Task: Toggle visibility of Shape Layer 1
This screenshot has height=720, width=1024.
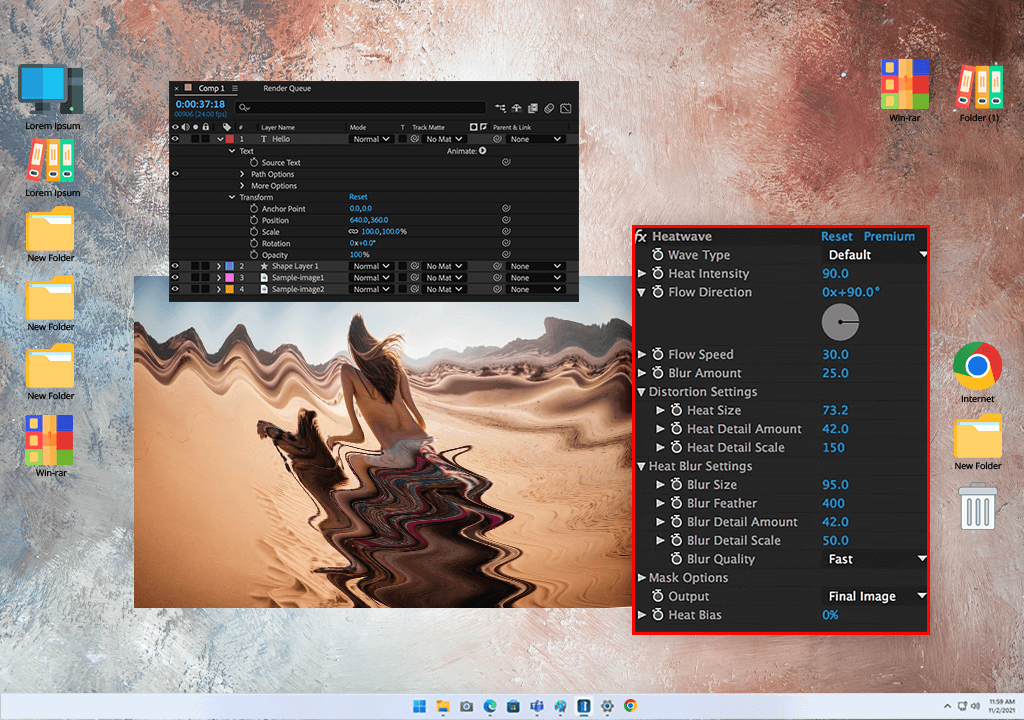Action: pyautogui.click(x=176, y=266)
